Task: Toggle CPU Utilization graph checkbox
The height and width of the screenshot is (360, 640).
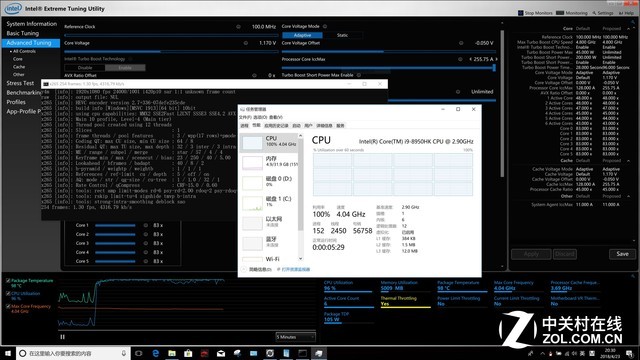Action: [8, 293]
